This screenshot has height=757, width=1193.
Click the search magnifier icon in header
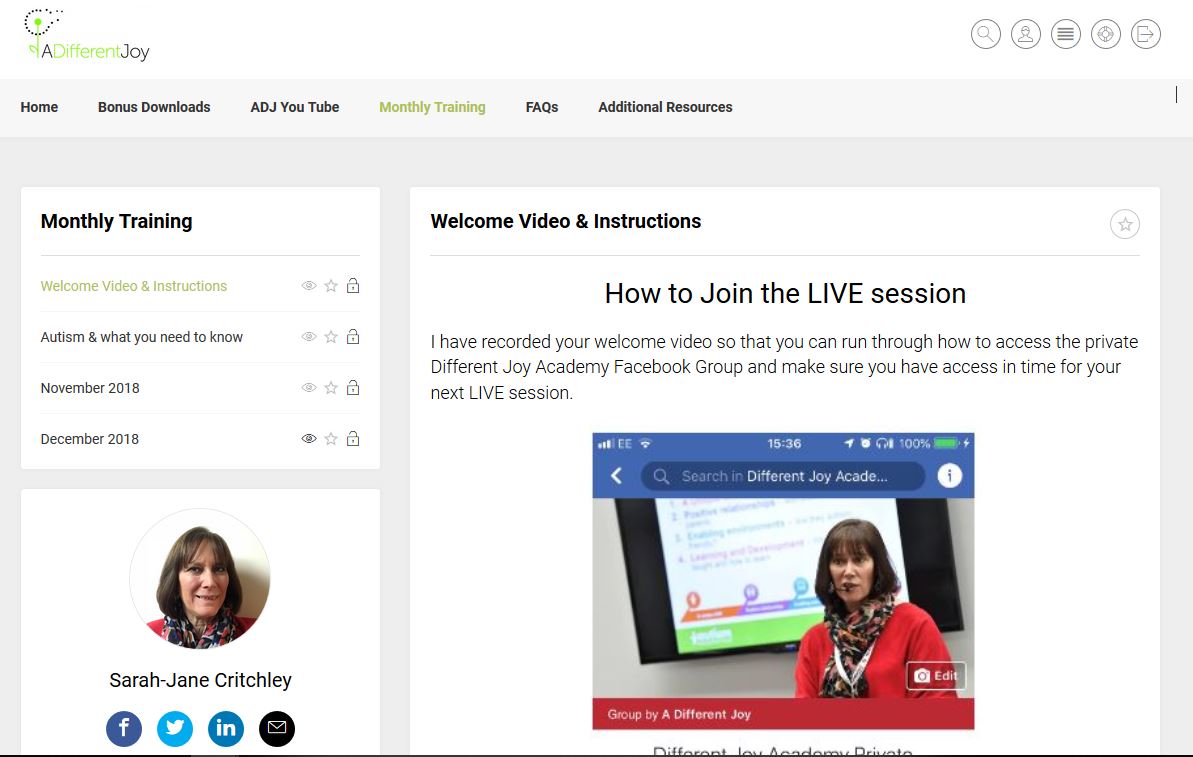pos(985,34)
